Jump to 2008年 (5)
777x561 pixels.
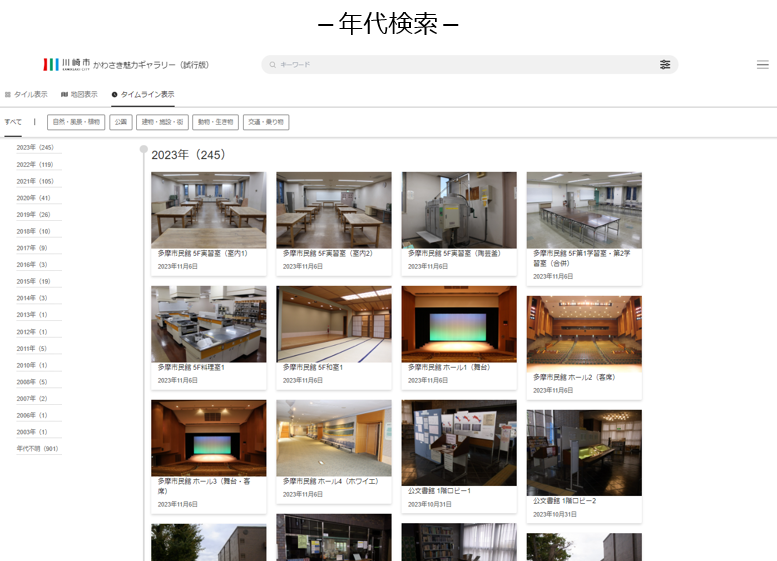pos(32,382)
